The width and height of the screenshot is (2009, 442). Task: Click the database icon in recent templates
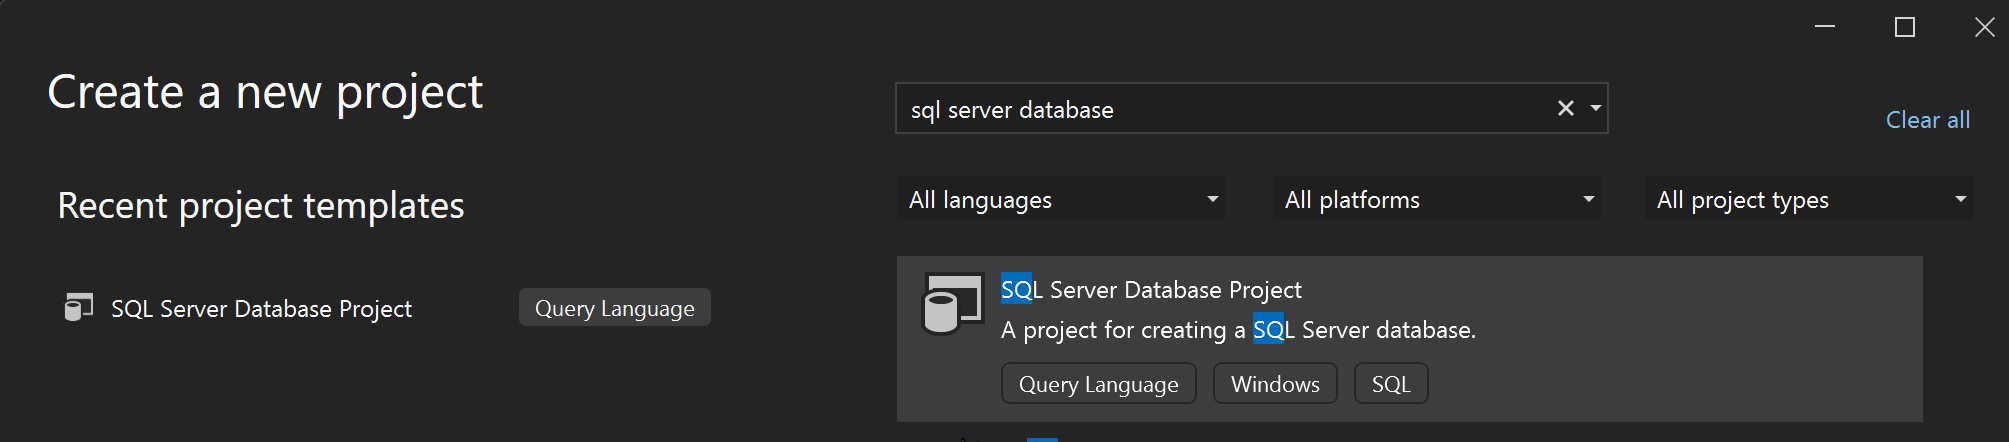click(x=78, y=308)
